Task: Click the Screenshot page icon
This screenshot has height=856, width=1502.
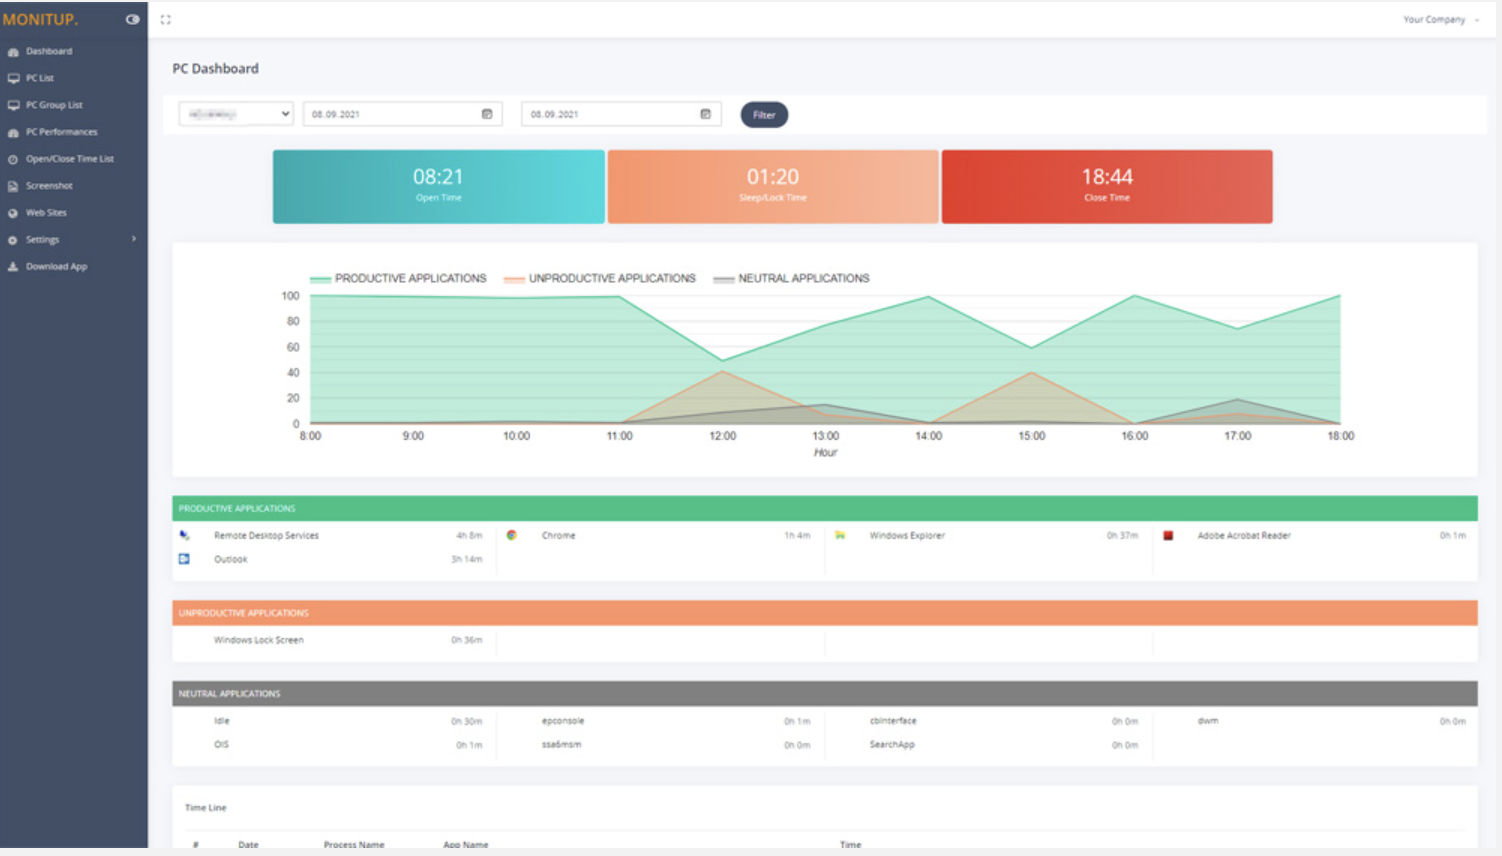Action: pos(12,185)
